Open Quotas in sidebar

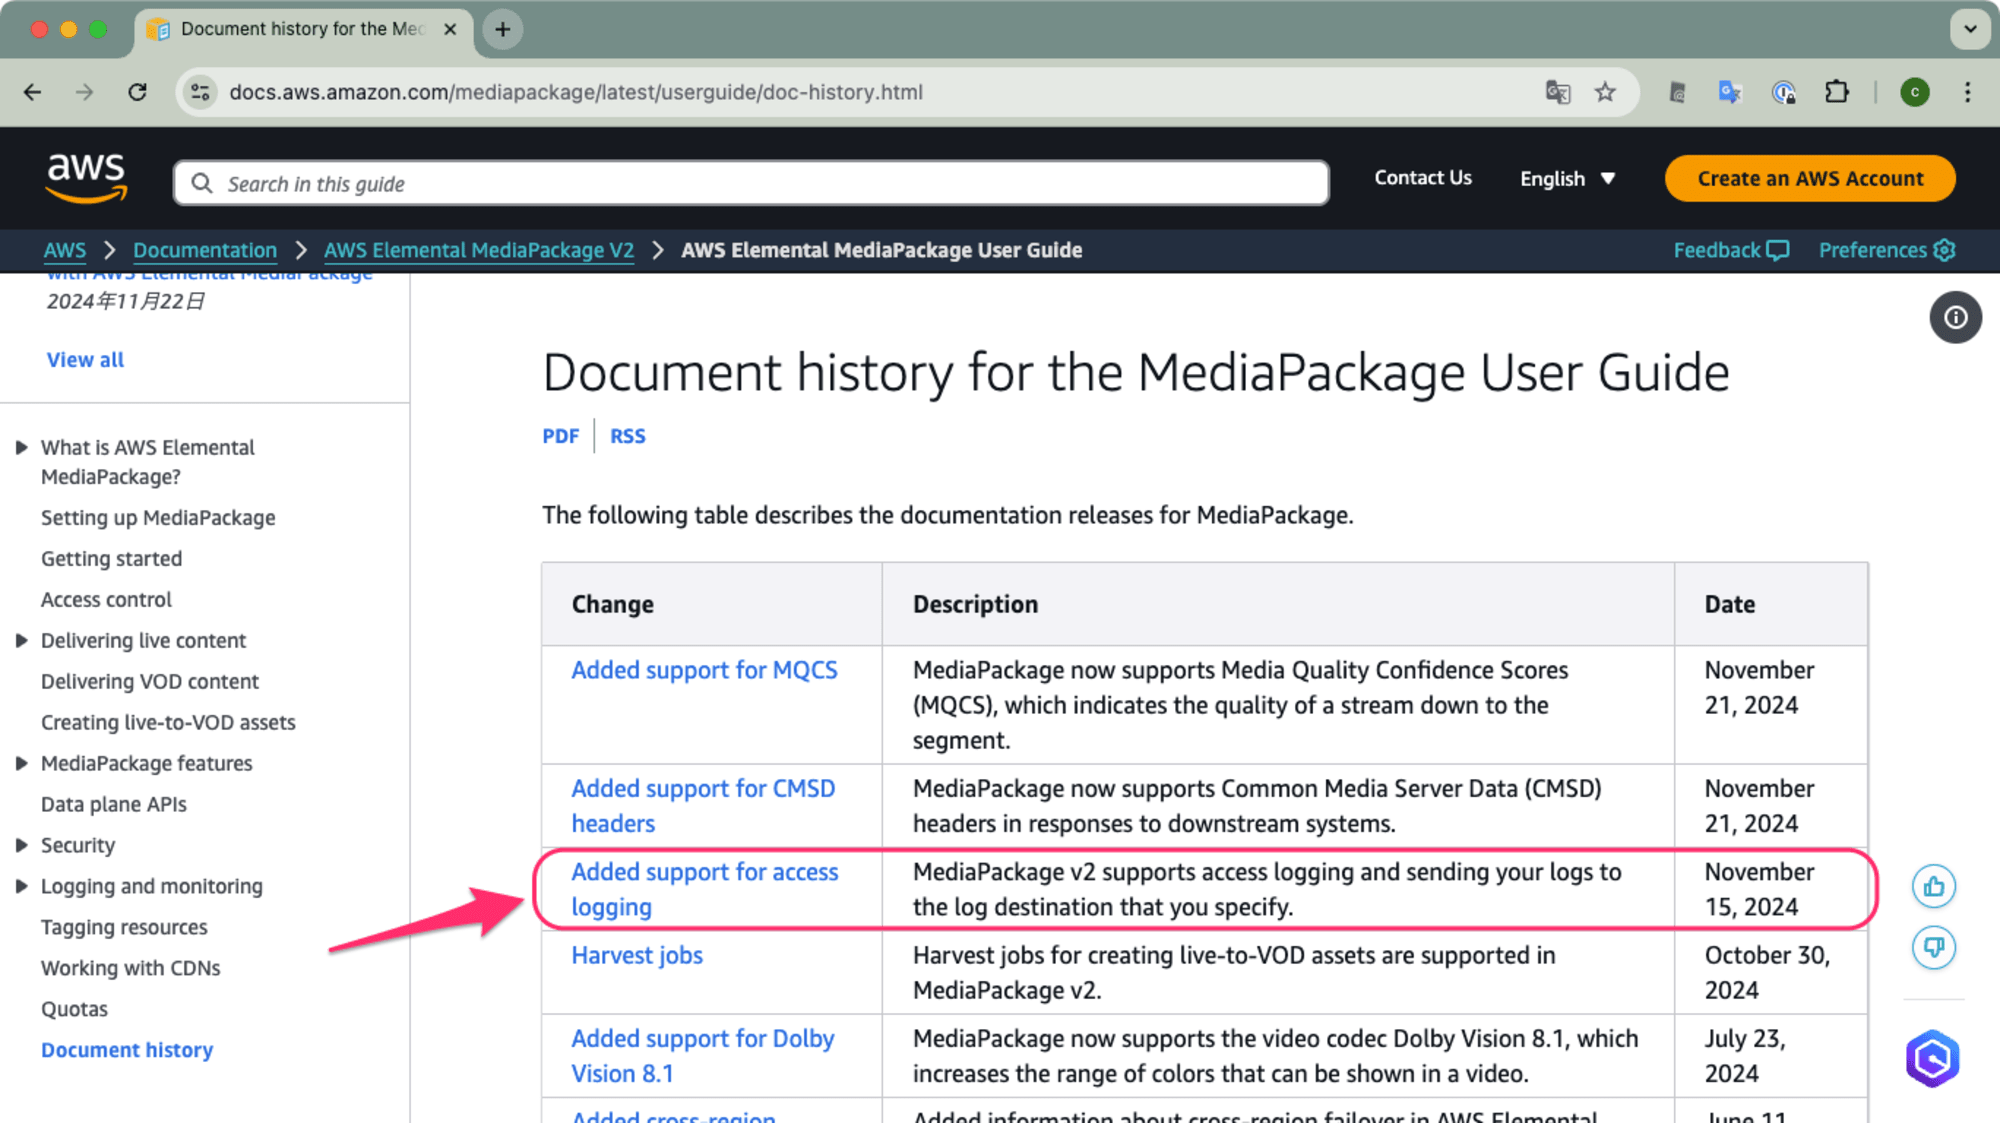(74, 1010)
